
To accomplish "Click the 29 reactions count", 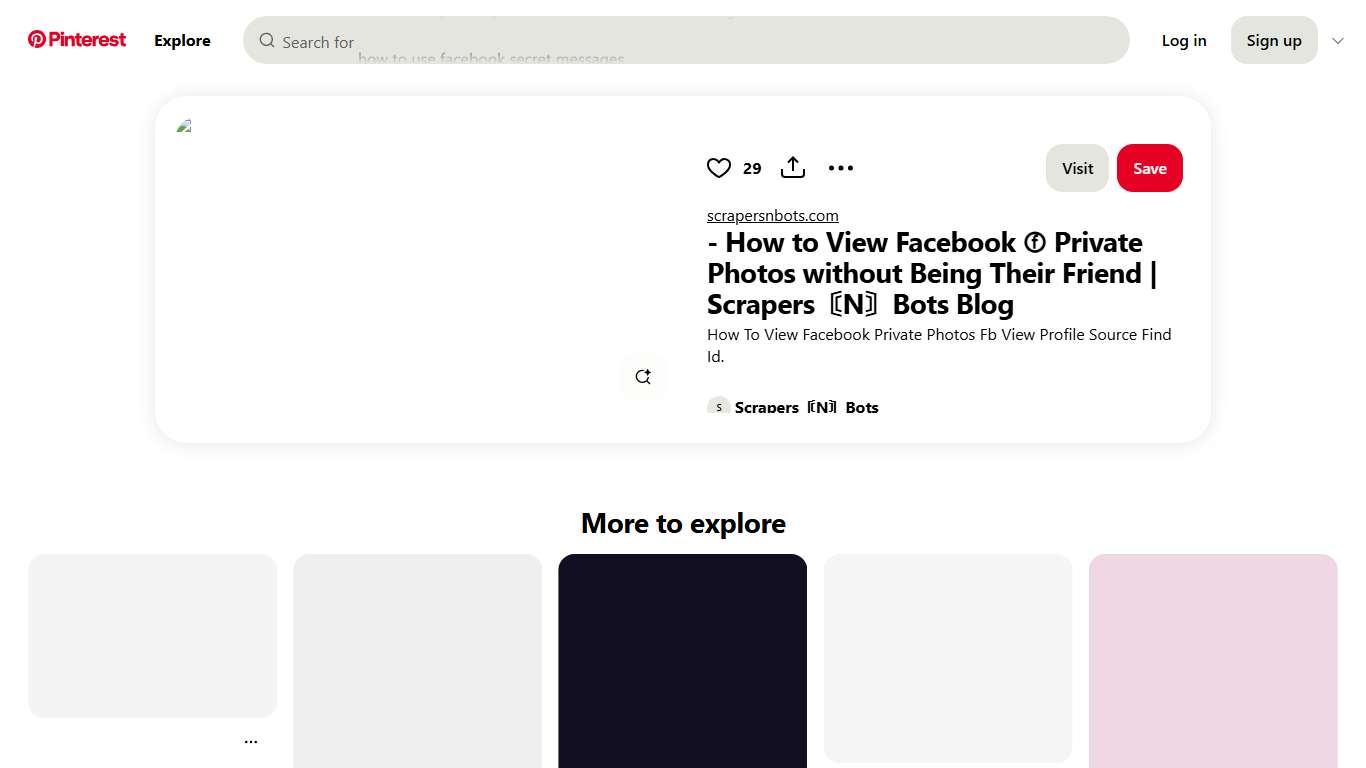I will [x=751, y=168].
